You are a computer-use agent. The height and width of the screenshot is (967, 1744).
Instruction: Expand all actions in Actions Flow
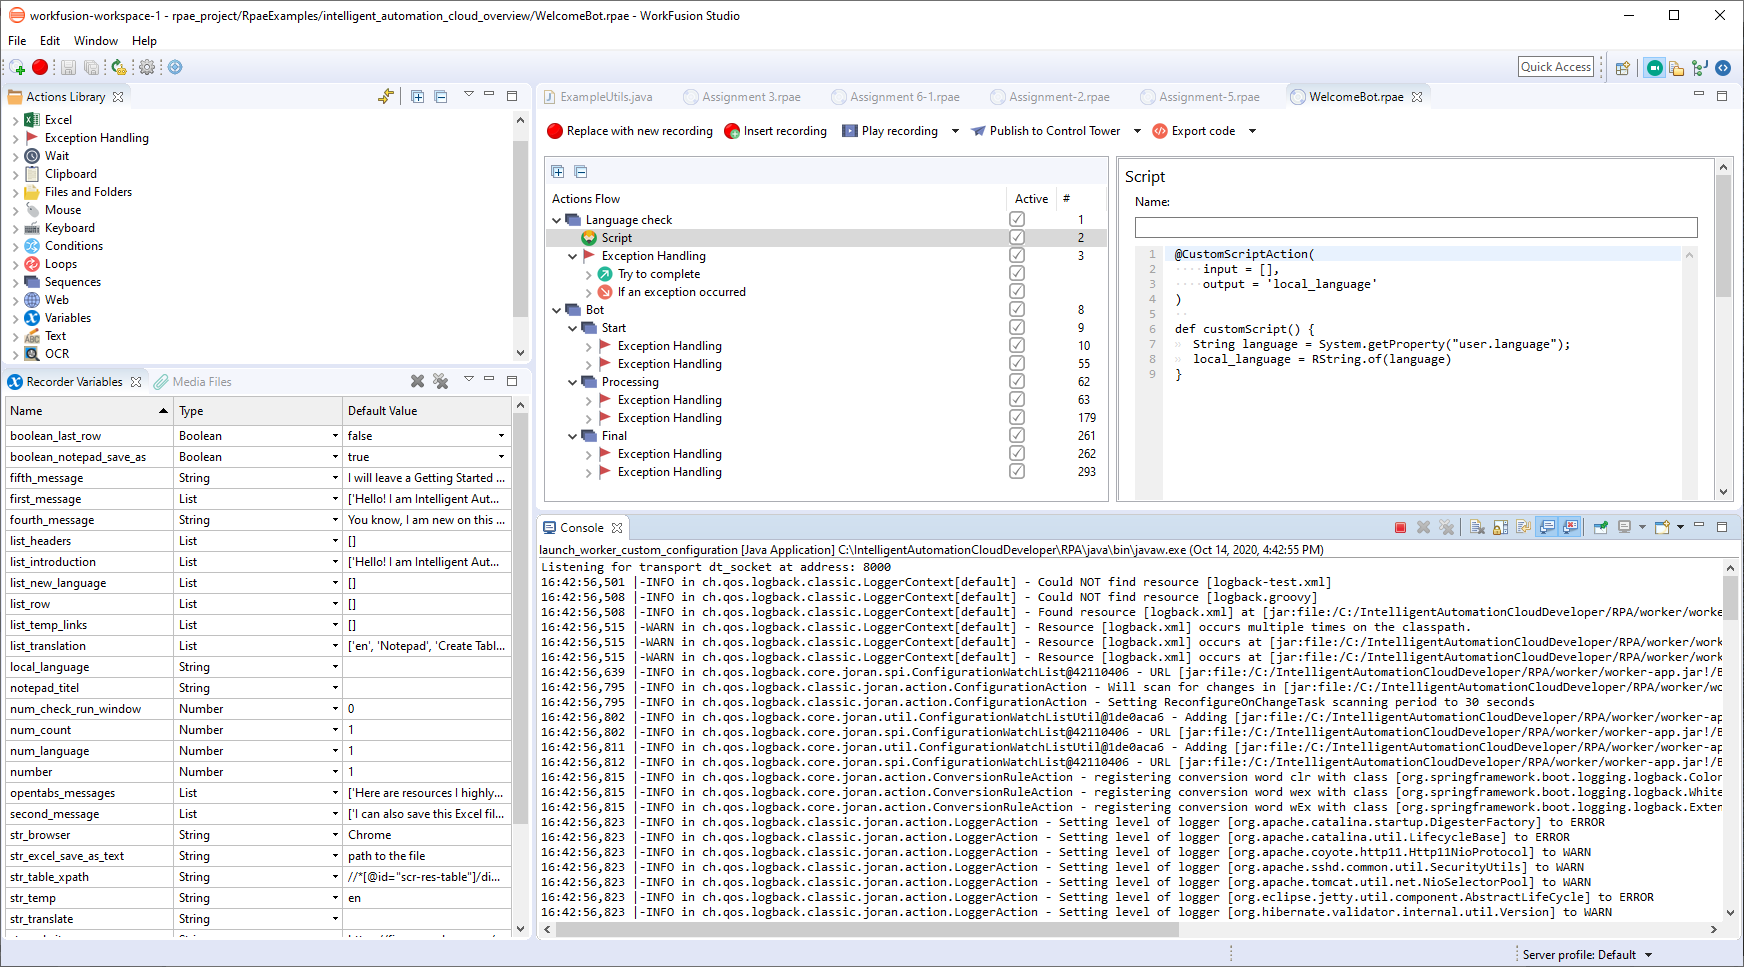click(x=558, y=171)
